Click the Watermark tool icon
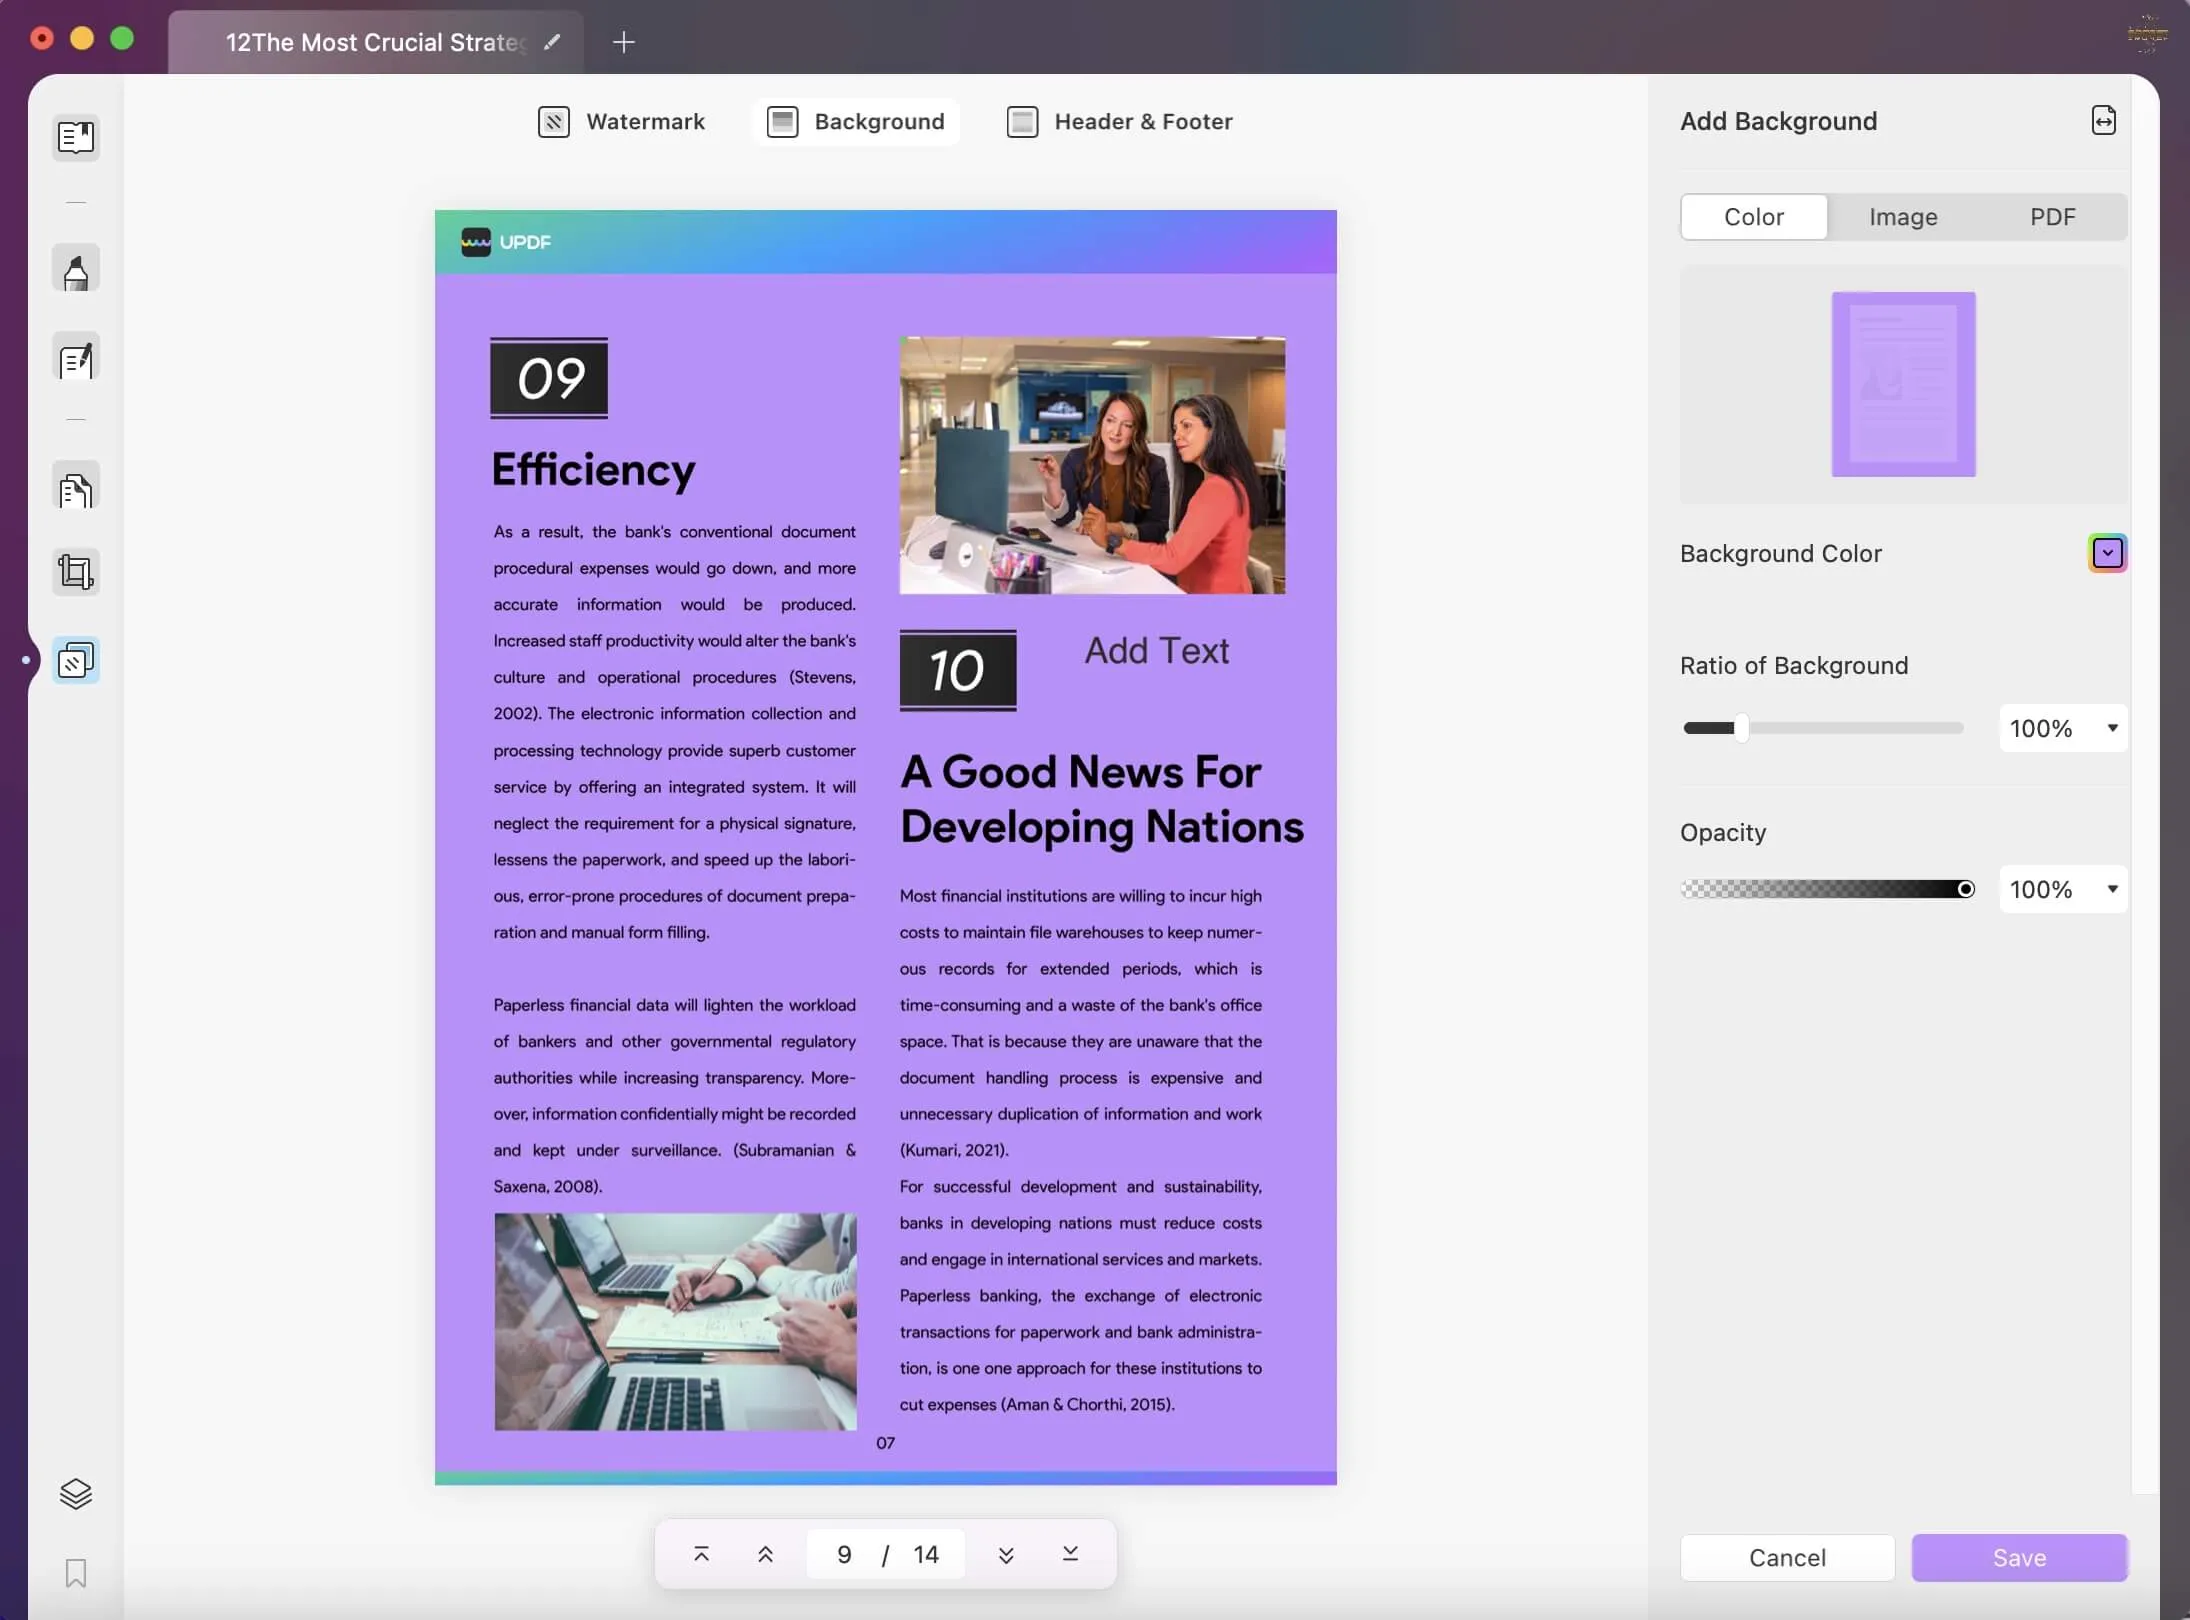 point(553,123)
